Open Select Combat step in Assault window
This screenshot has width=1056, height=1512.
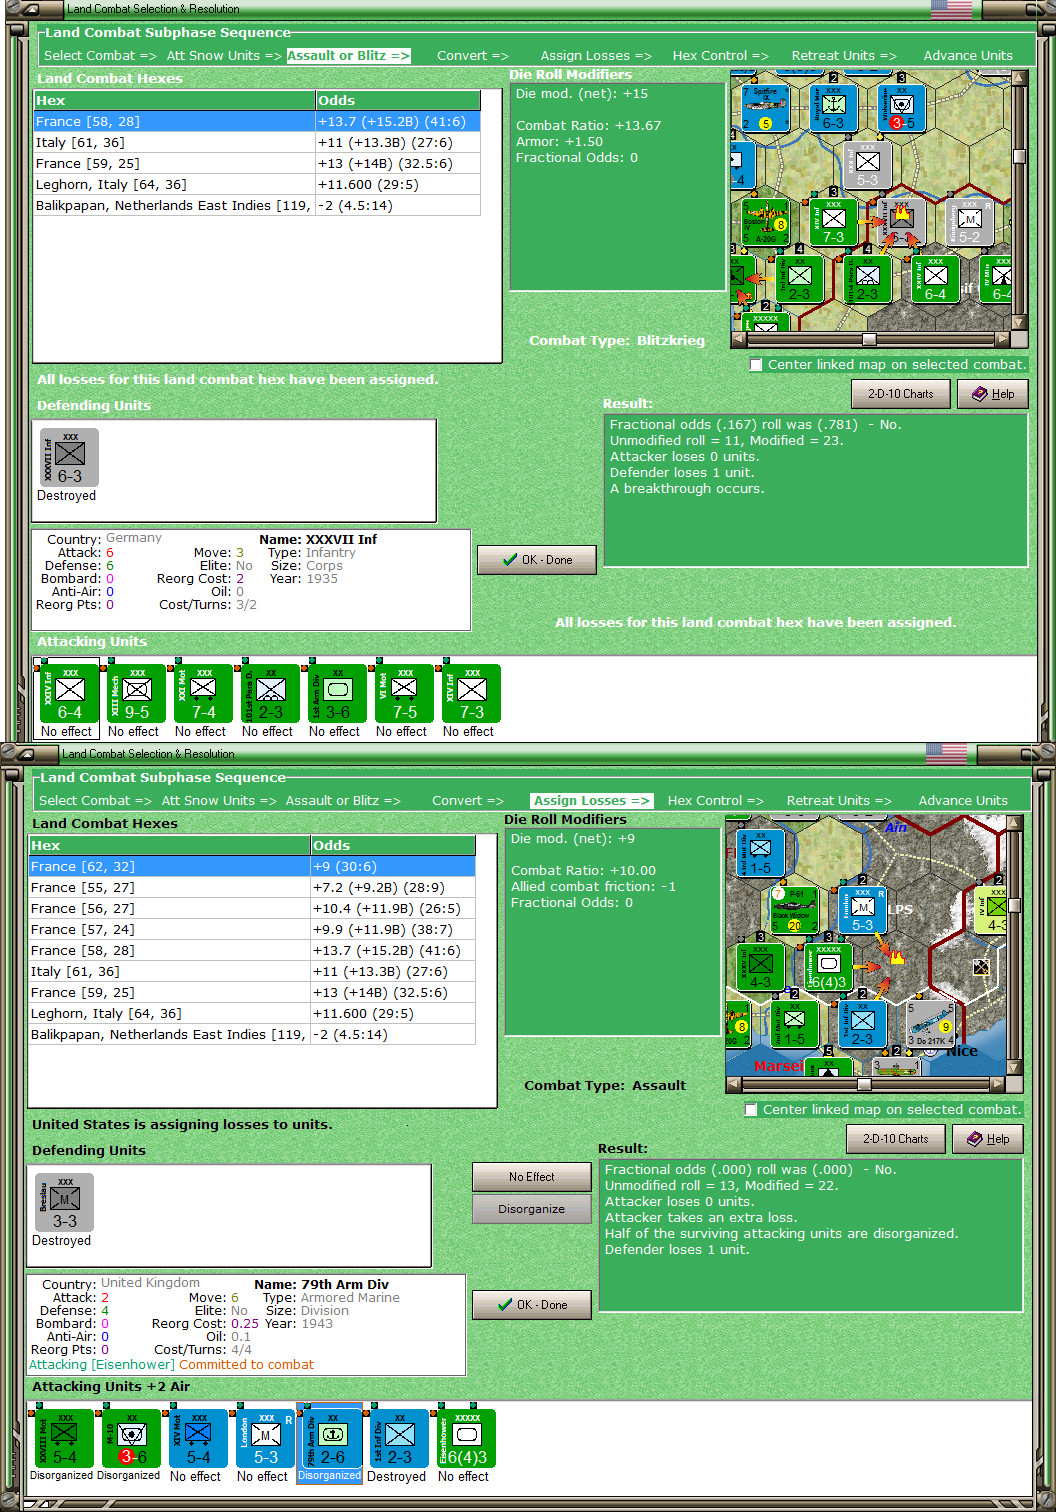(x=95, y=801)
